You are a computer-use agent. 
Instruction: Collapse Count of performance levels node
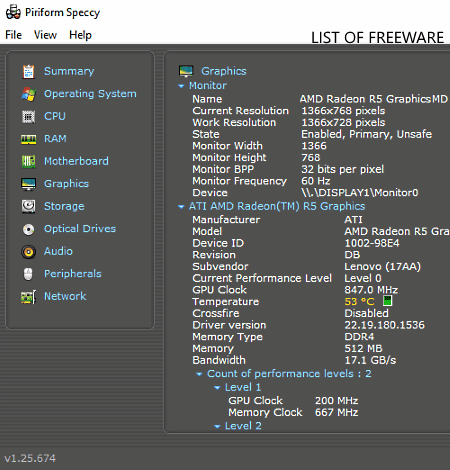pos(199,374)
